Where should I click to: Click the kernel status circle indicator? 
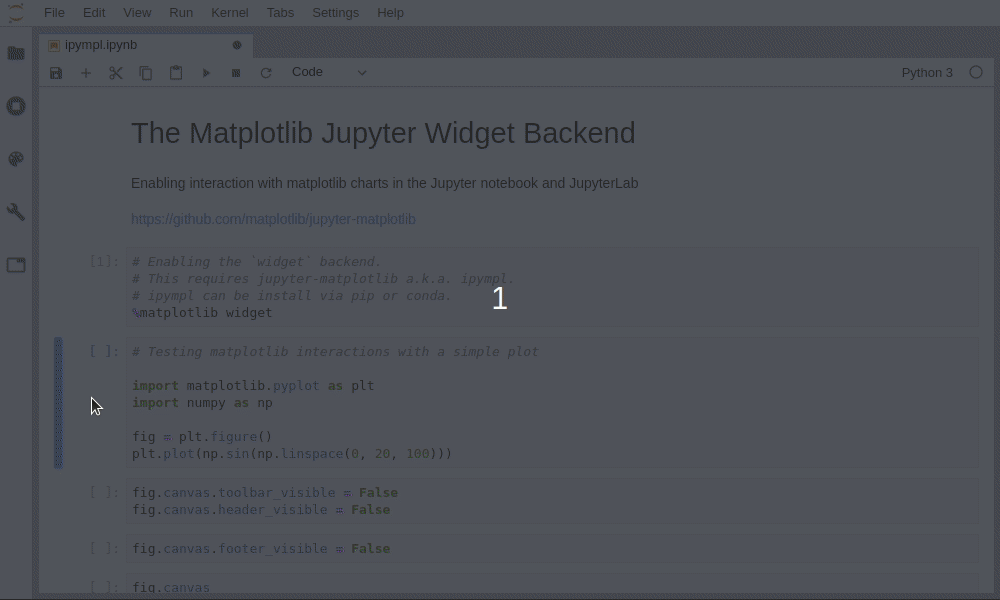(975, 72)
